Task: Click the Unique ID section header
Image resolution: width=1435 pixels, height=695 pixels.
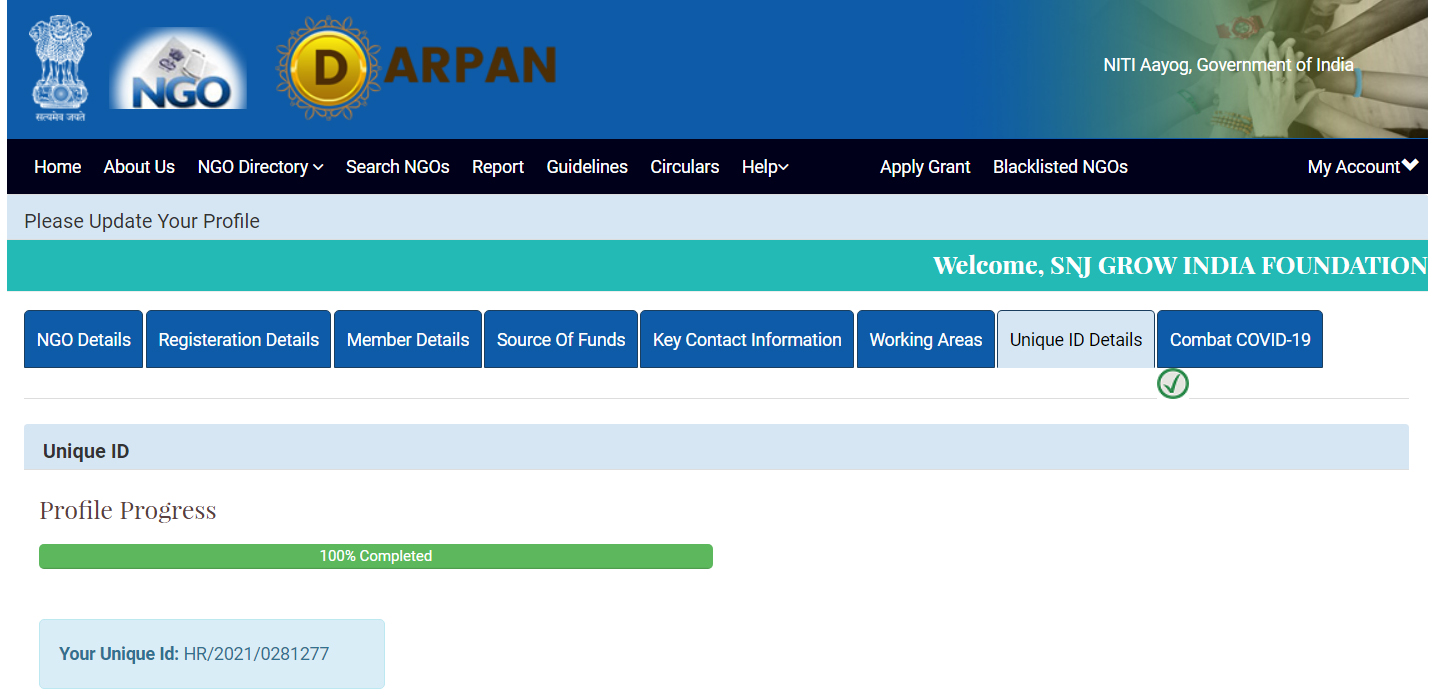Action: (x=716, y=448)
